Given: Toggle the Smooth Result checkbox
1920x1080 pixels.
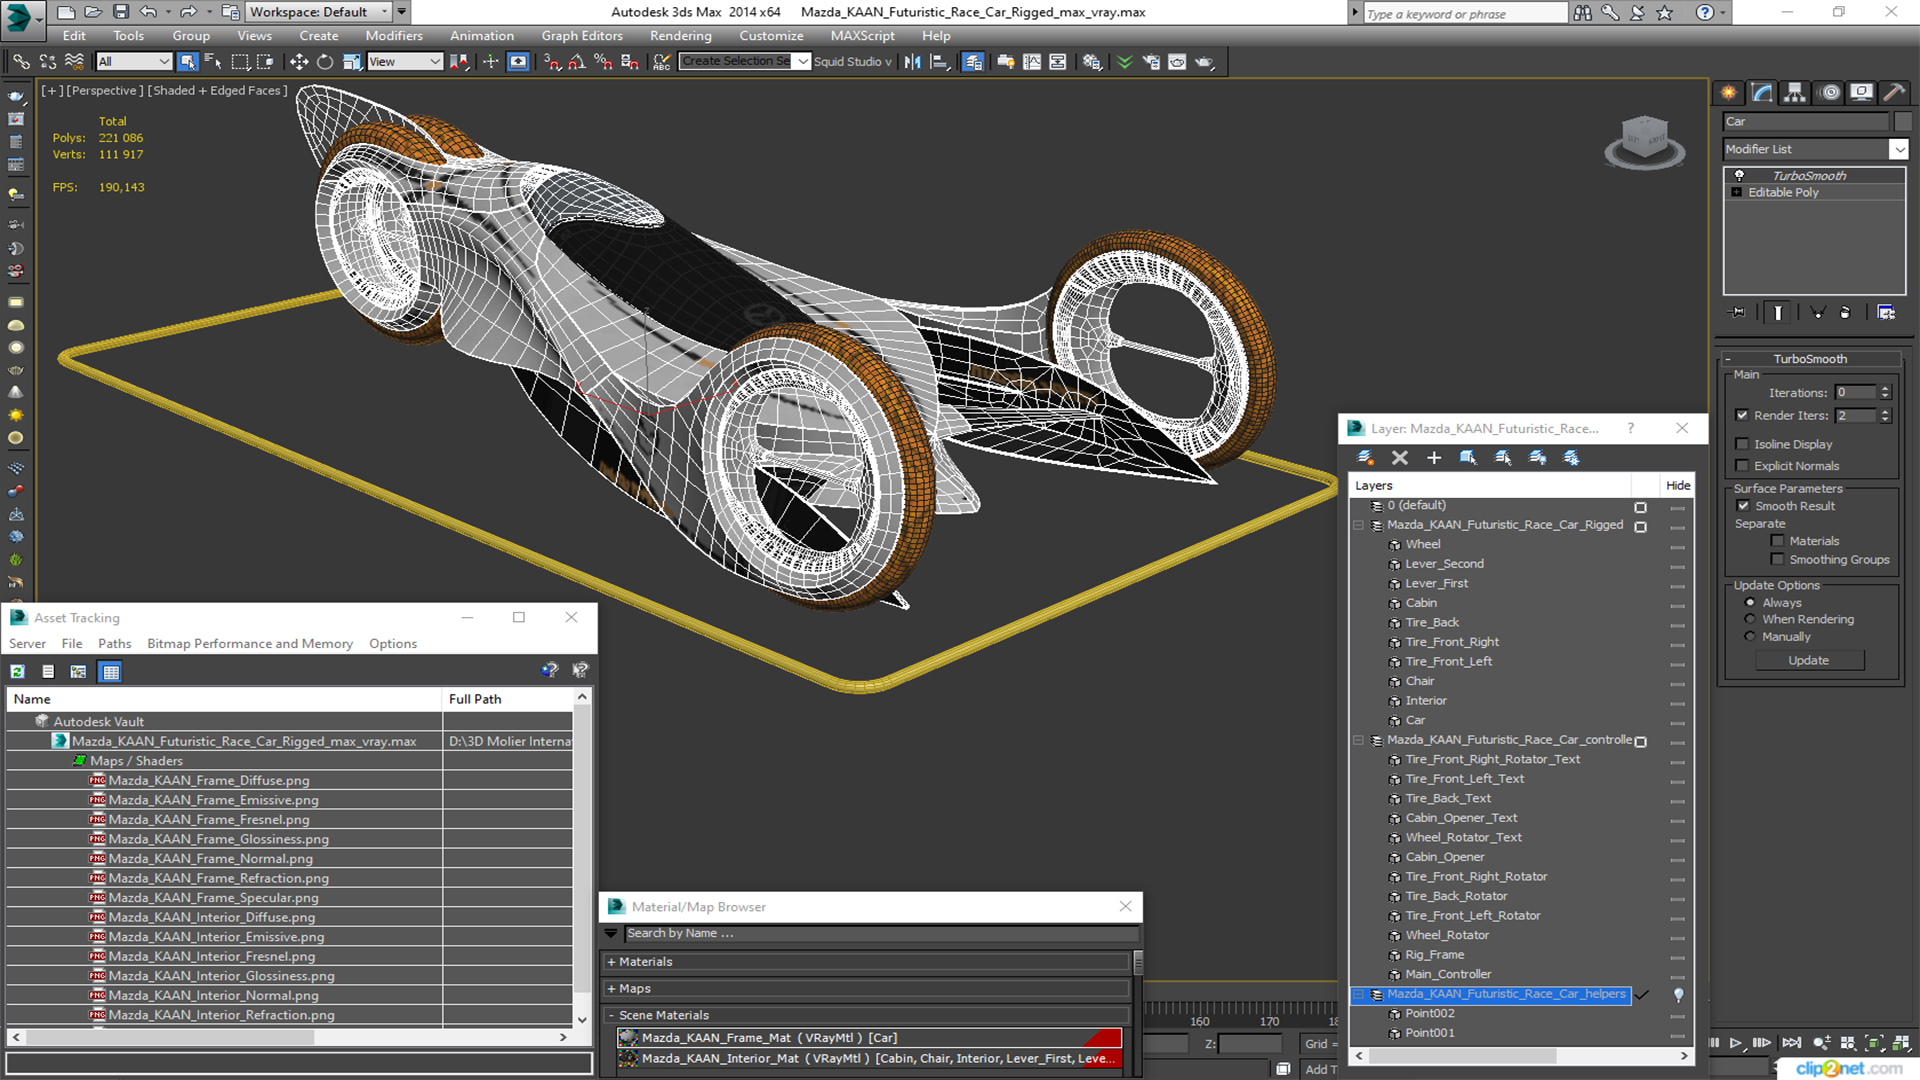Looking at the screenshot, I should click(x=1743, y=506).
